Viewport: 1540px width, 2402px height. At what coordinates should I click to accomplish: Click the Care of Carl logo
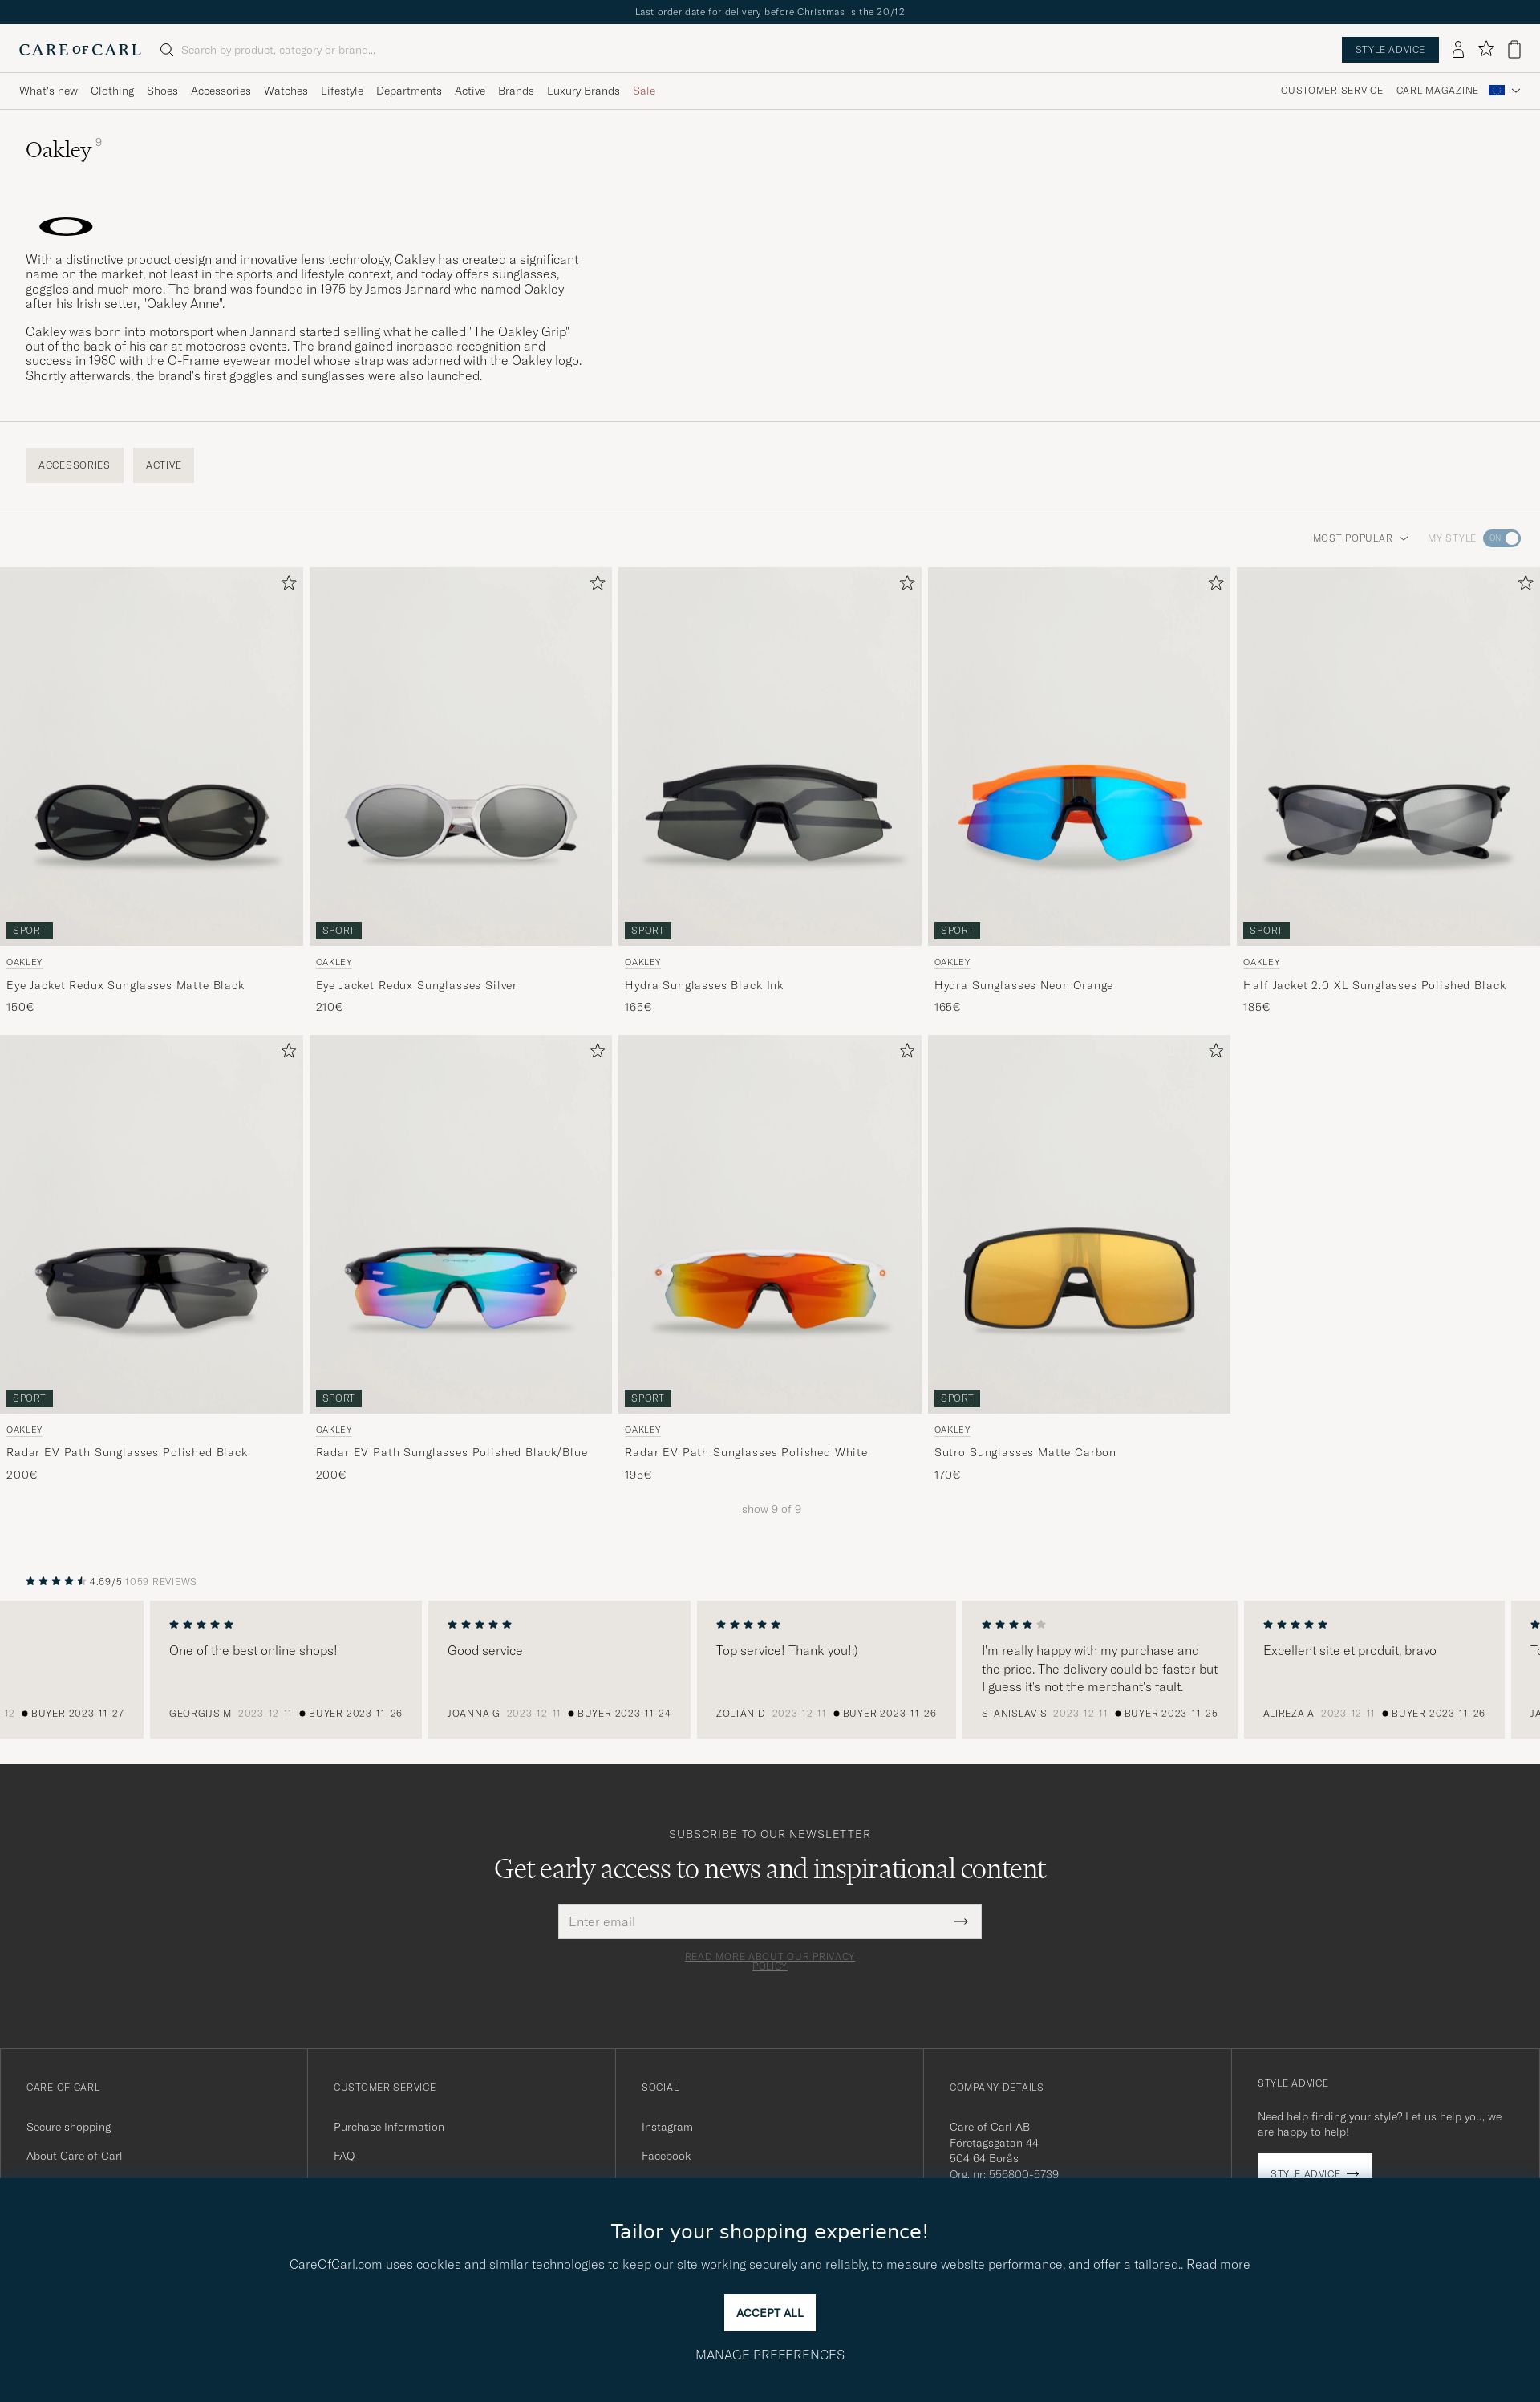(x=80, y=50)
